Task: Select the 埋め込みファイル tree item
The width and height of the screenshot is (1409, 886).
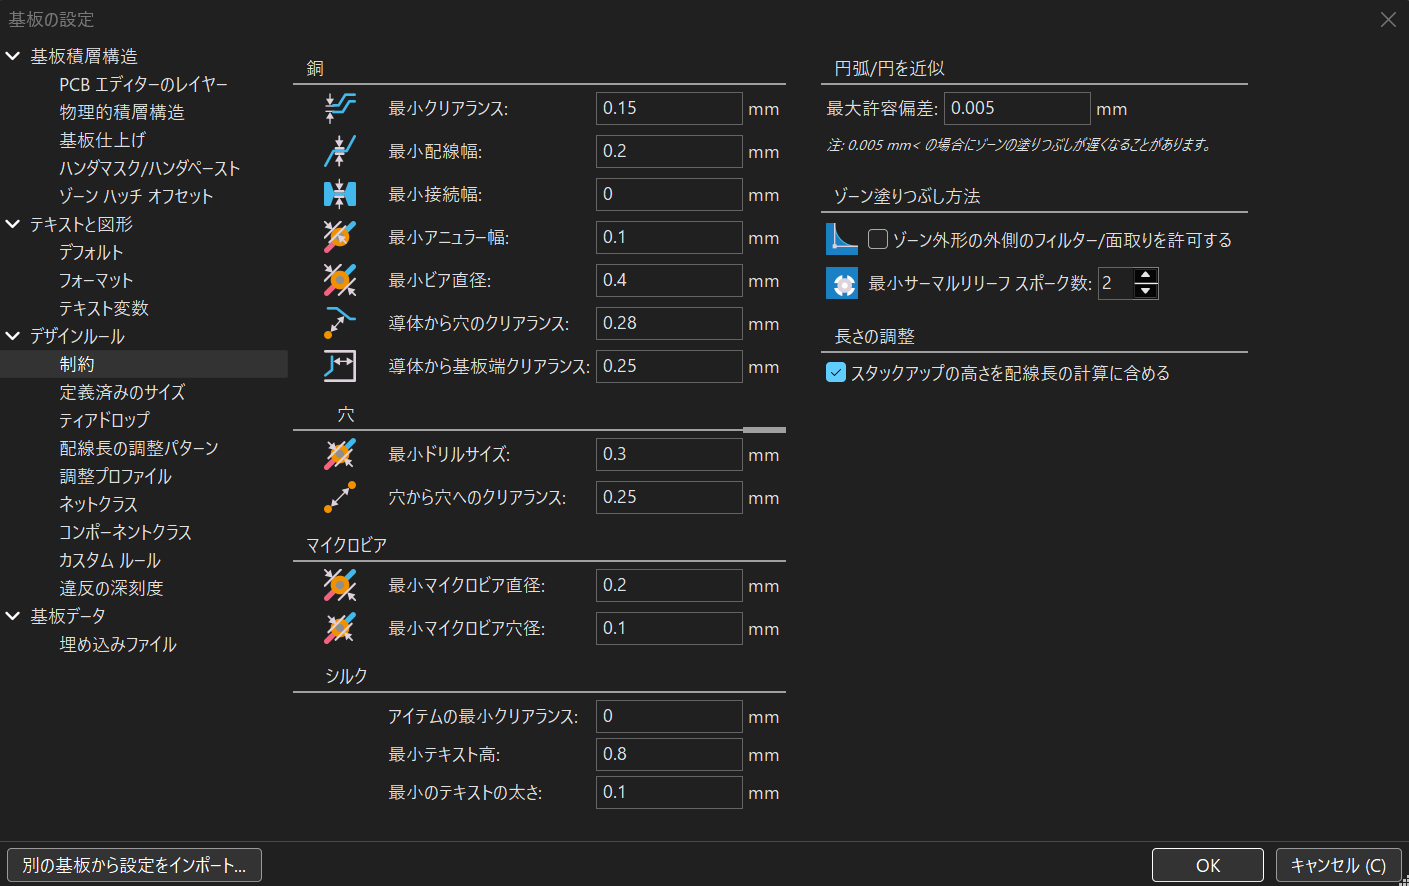Action: [x=118, y=644]
